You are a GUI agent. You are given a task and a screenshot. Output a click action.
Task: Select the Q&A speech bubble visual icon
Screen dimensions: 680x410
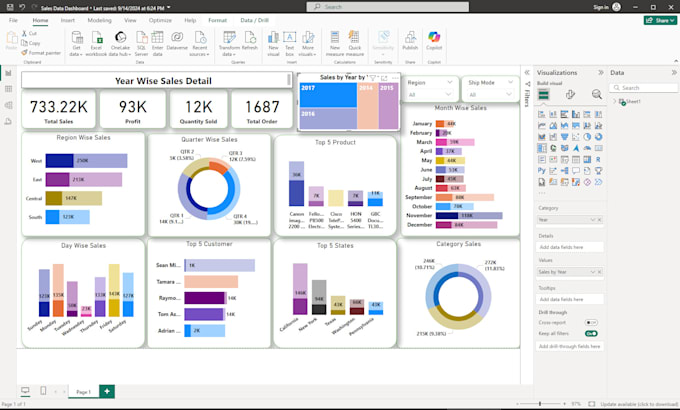click(575, 171)
